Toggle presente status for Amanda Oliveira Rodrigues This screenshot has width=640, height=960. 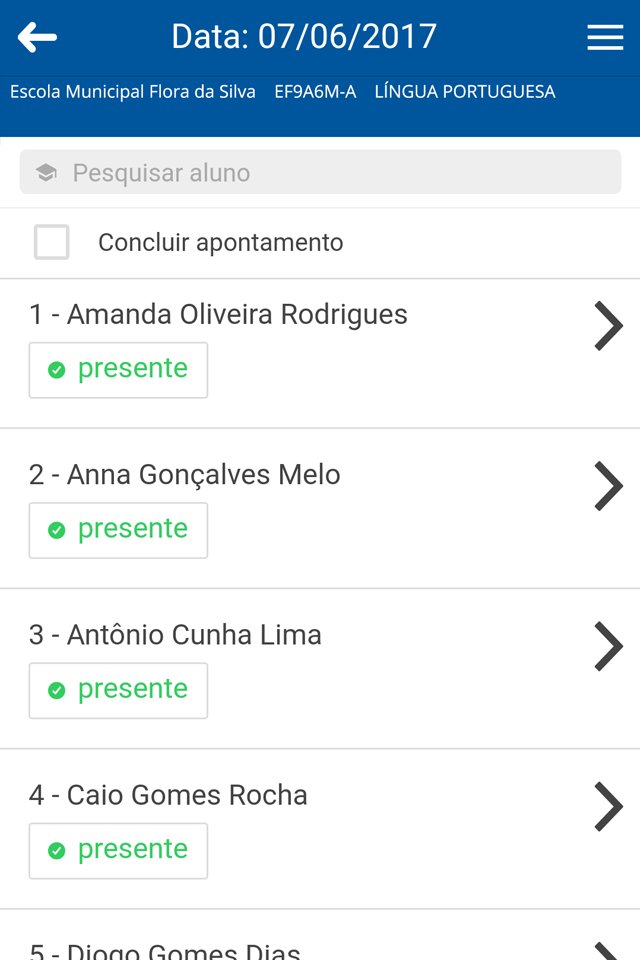click(118, 370)
